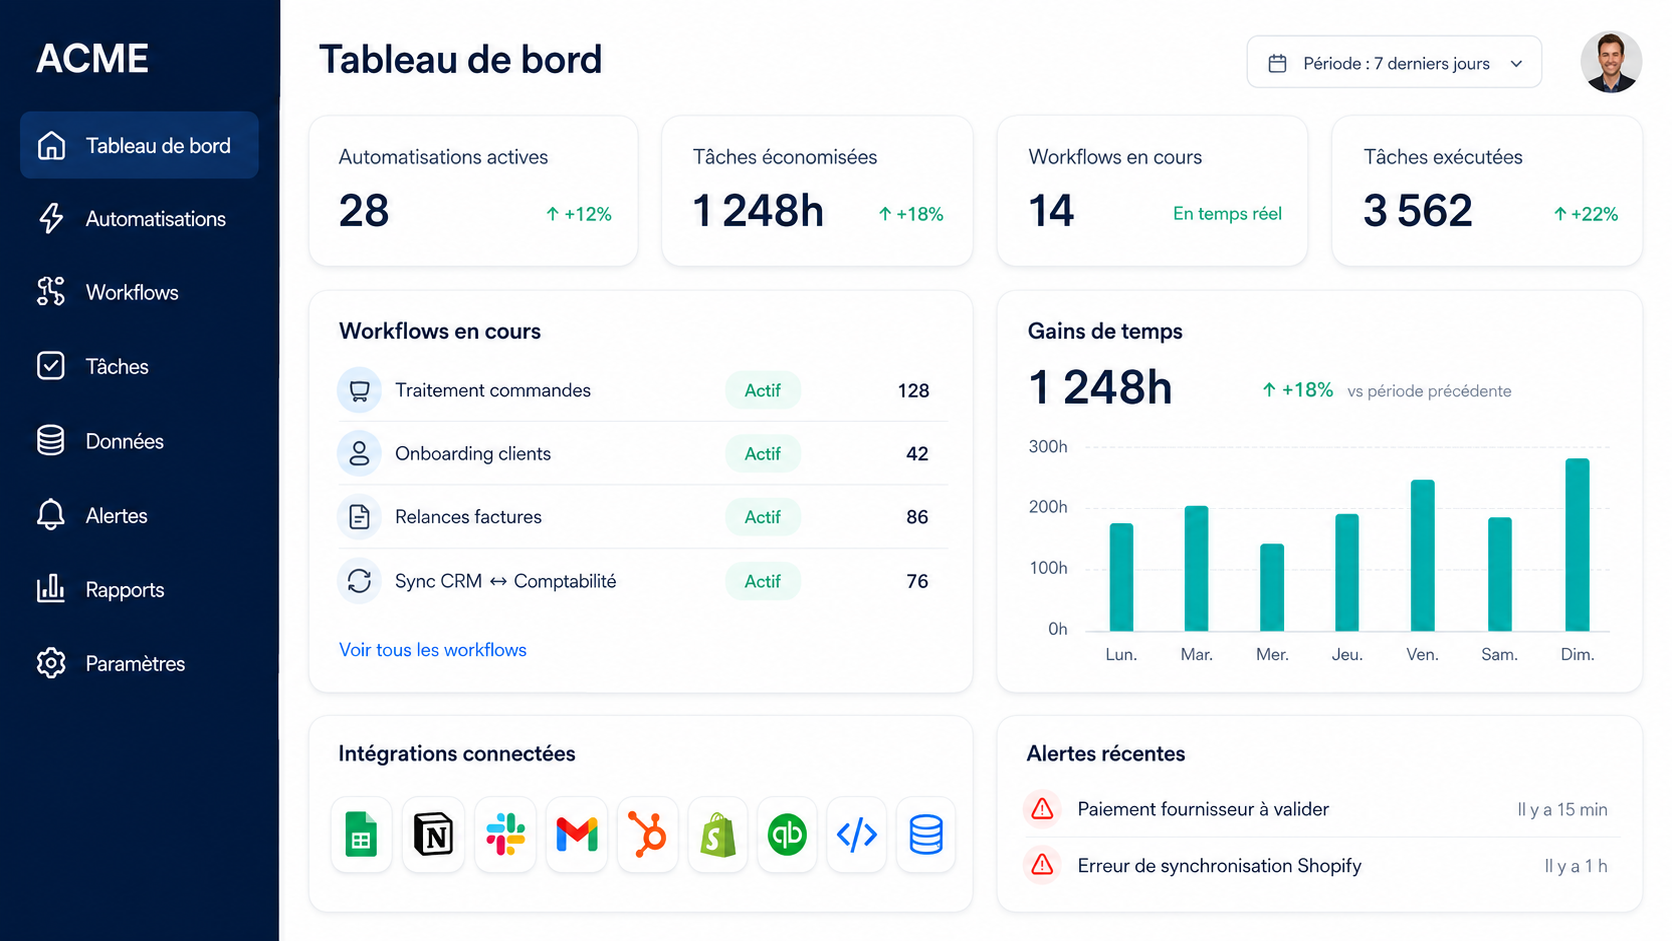Open the custom code API integration
Screen dimensions: 1672x941
point(857,834)
